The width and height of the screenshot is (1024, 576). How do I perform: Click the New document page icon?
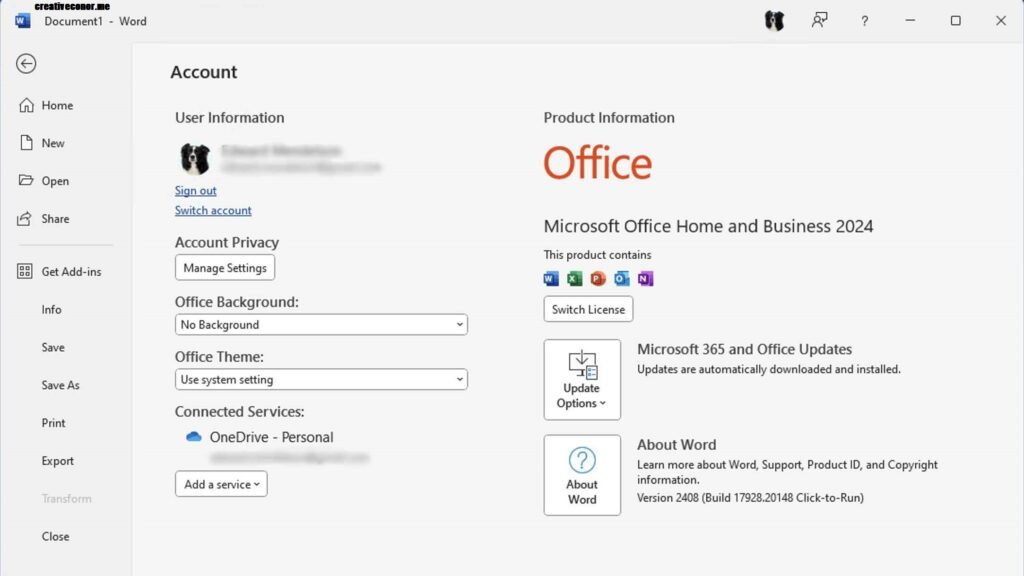pyautogui.click(x=26, y=143)
